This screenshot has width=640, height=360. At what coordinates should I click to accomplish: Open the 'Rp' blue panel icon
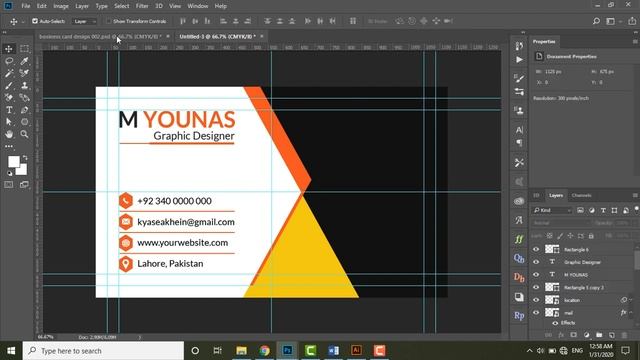pos(519,316)
